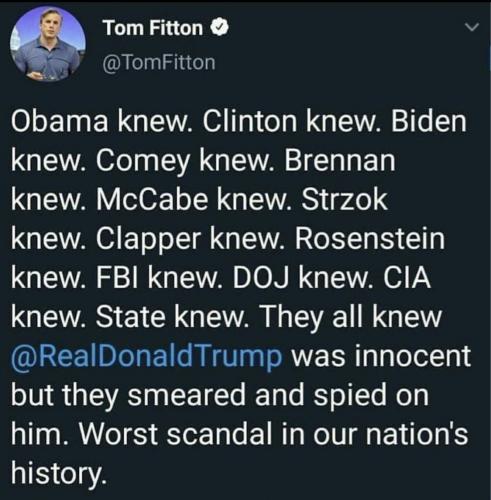Open Tom Fitton's profile avatar
The width and height of the screenshot is (491, 500).
48,44
